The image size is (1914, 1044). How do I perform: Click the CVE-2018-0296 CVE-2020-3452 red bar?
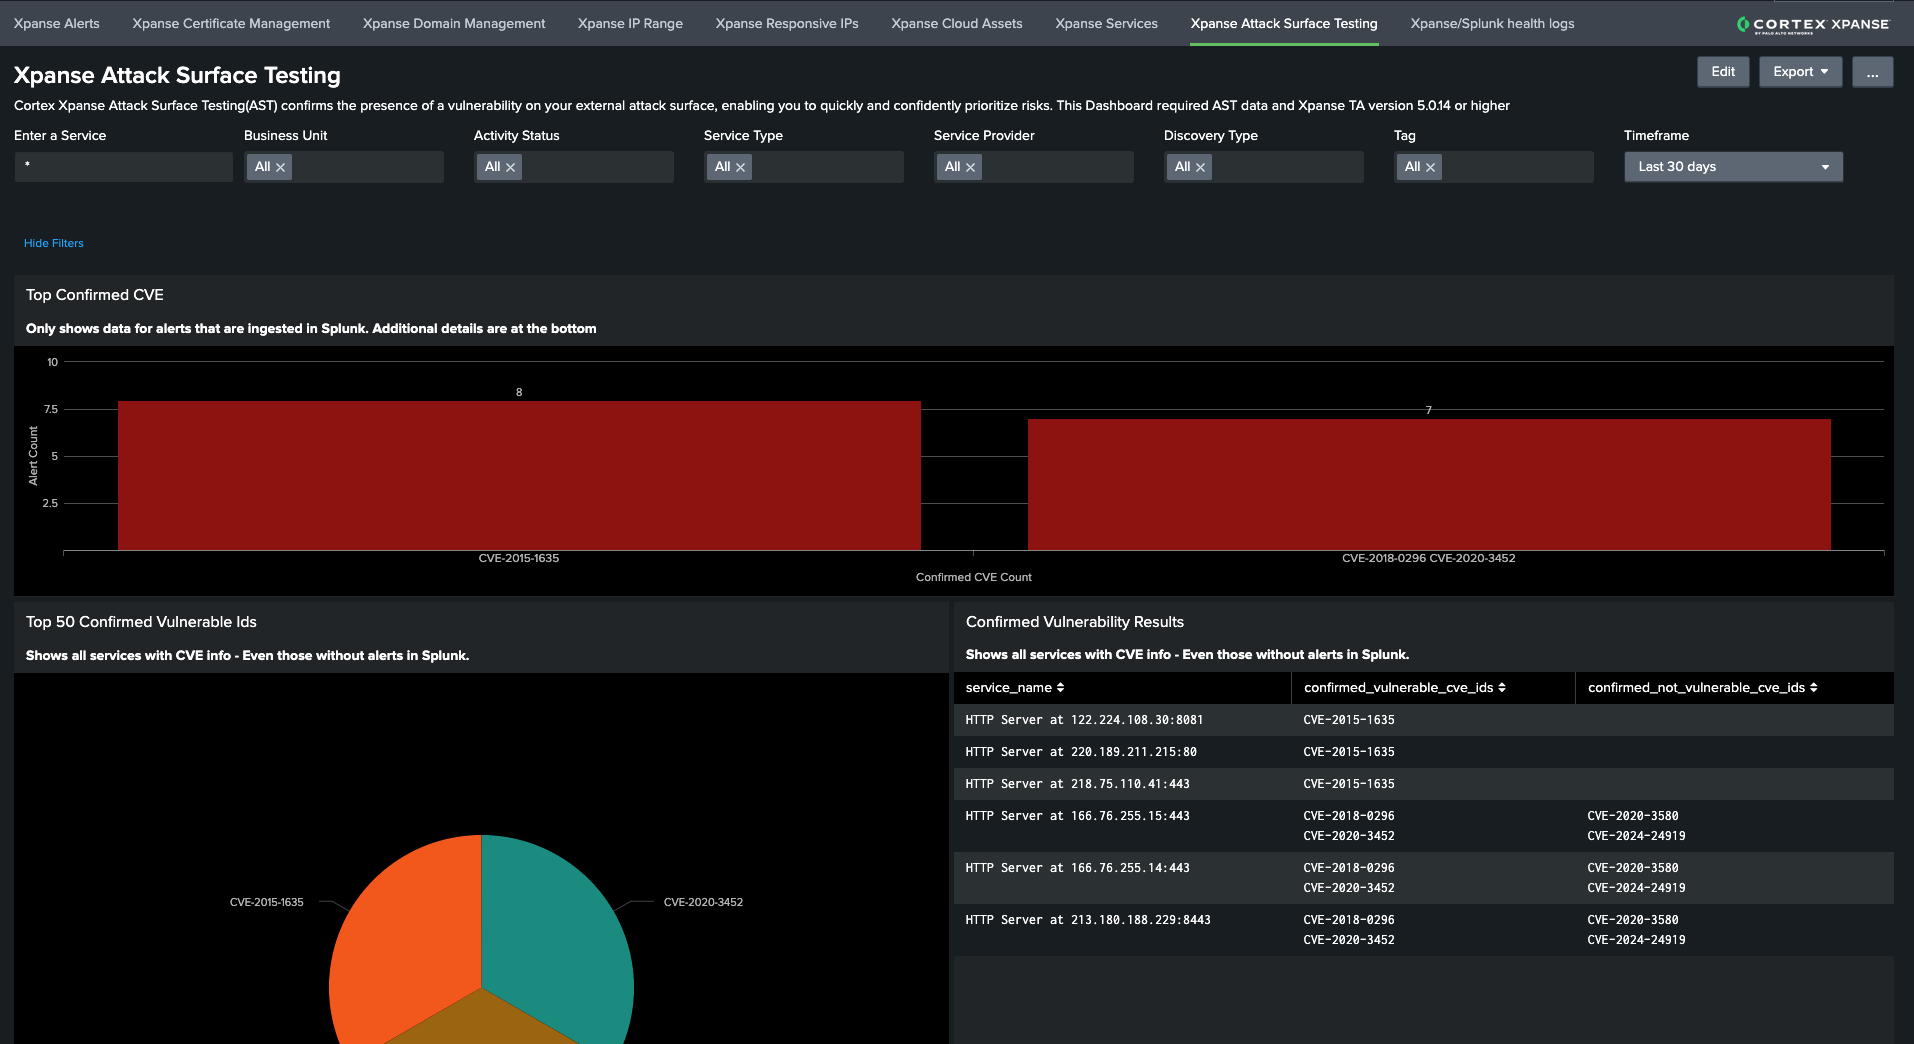[x=1429, y=485]
